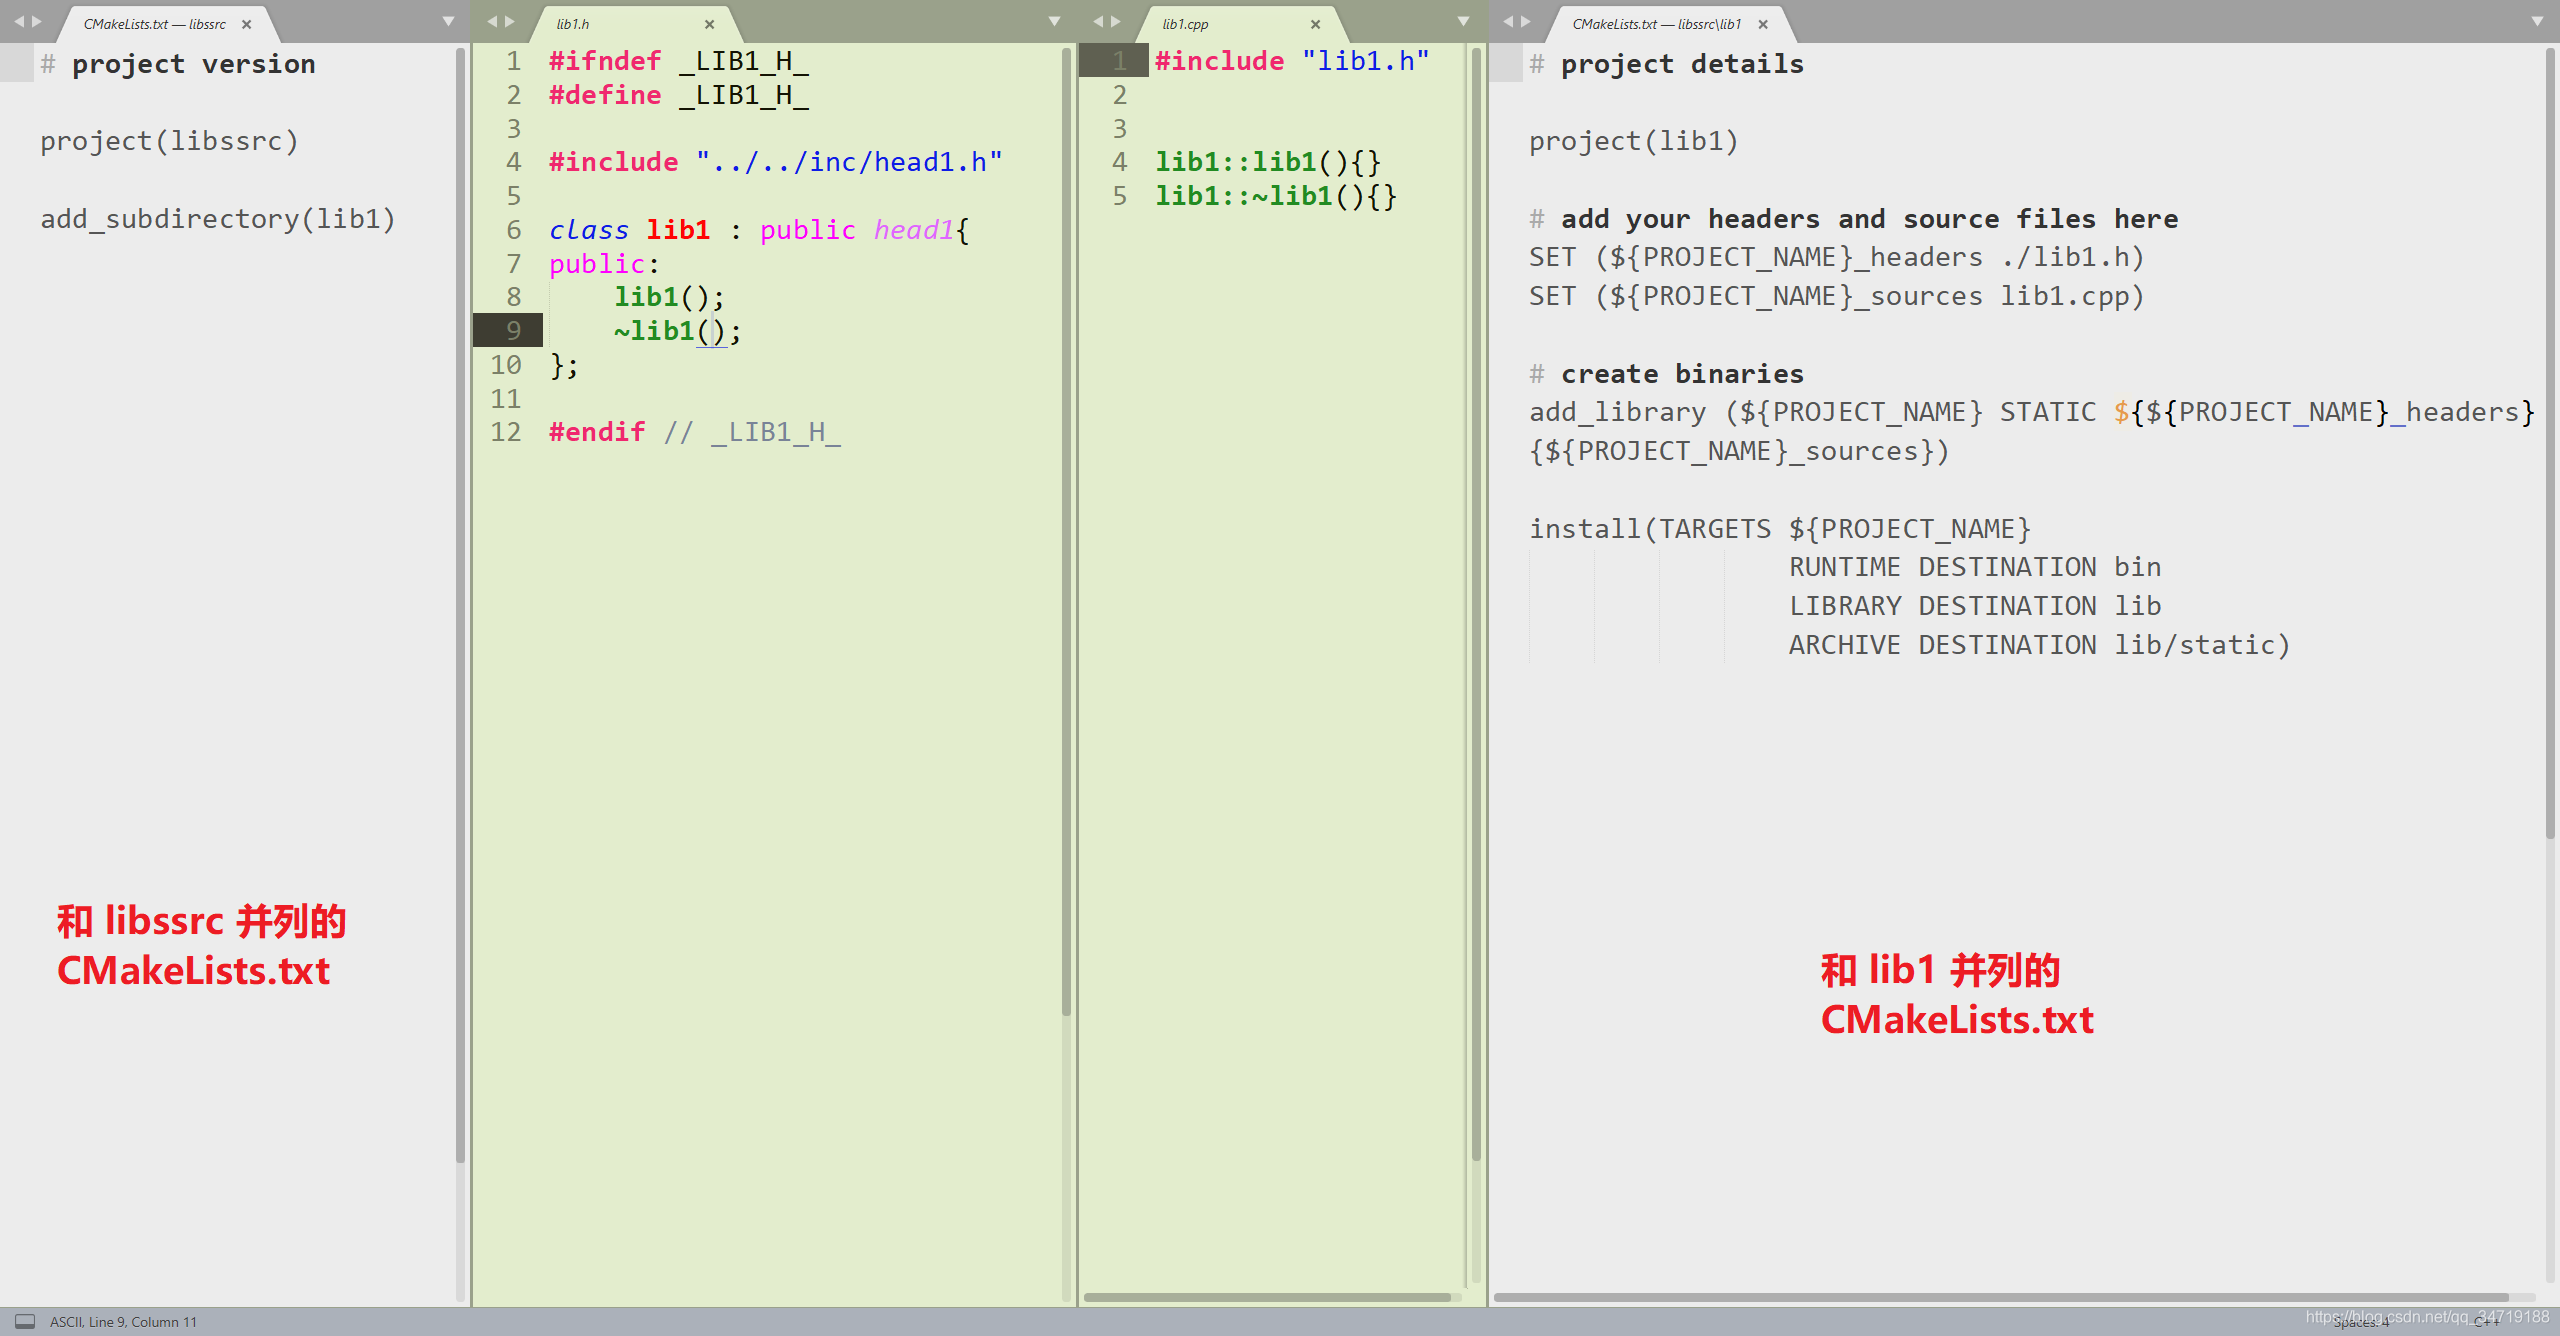
Task: Select the CMakeLists.txt — libssrc tab
Action: pos(155,24)
